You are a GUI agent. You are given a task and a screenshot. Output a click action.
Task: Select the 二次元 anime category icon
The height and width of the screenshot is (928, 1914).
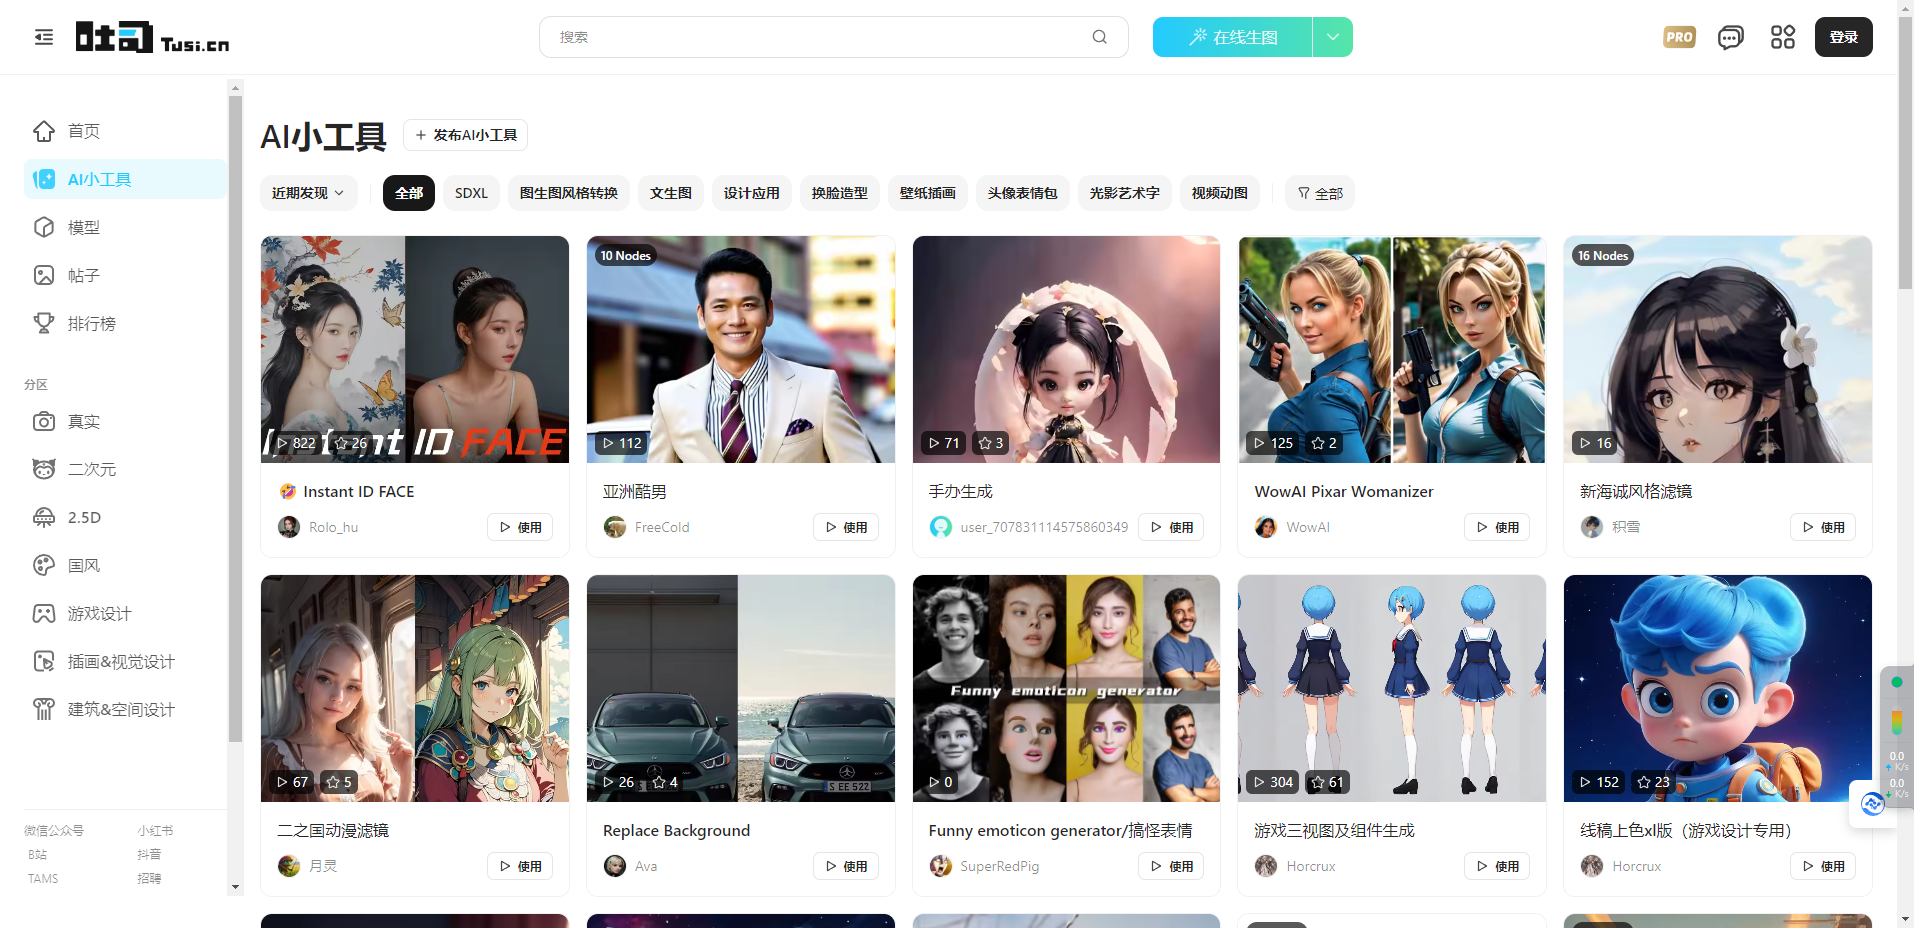44,469
